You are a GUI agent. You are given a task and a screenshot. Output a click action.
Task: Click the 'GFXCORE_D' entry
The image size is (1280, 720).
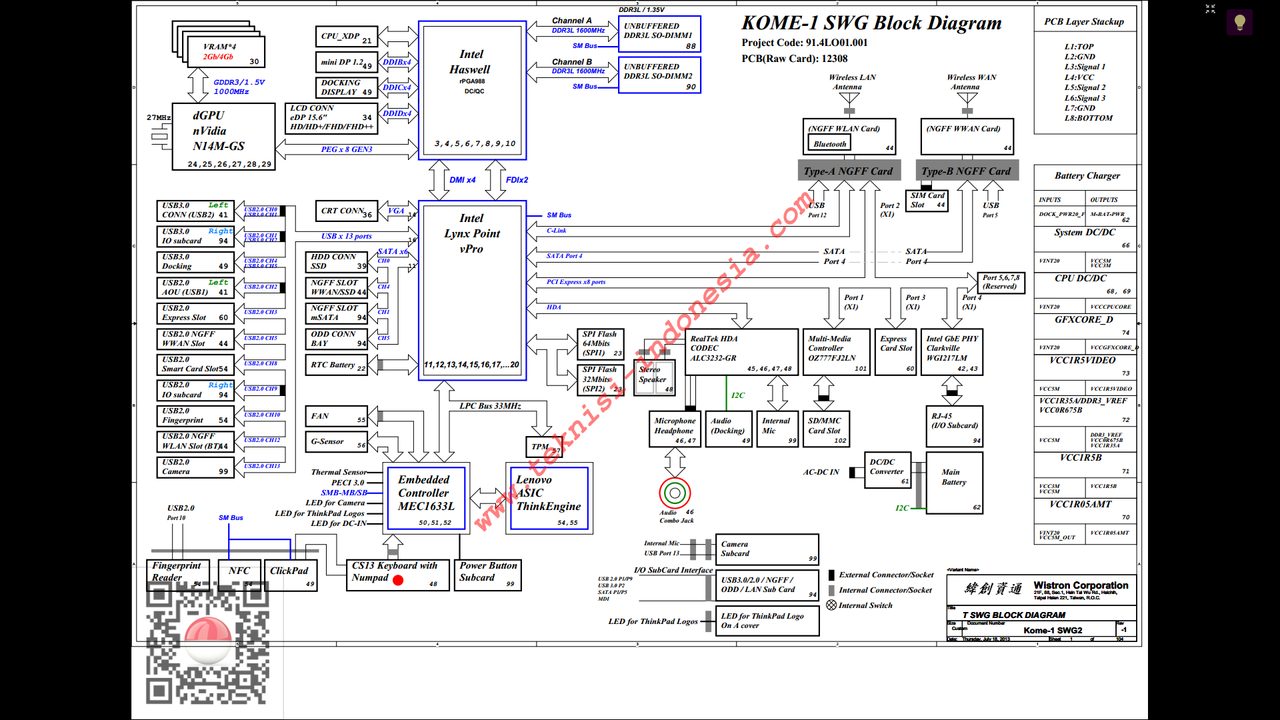click(x=1083, y=320)
